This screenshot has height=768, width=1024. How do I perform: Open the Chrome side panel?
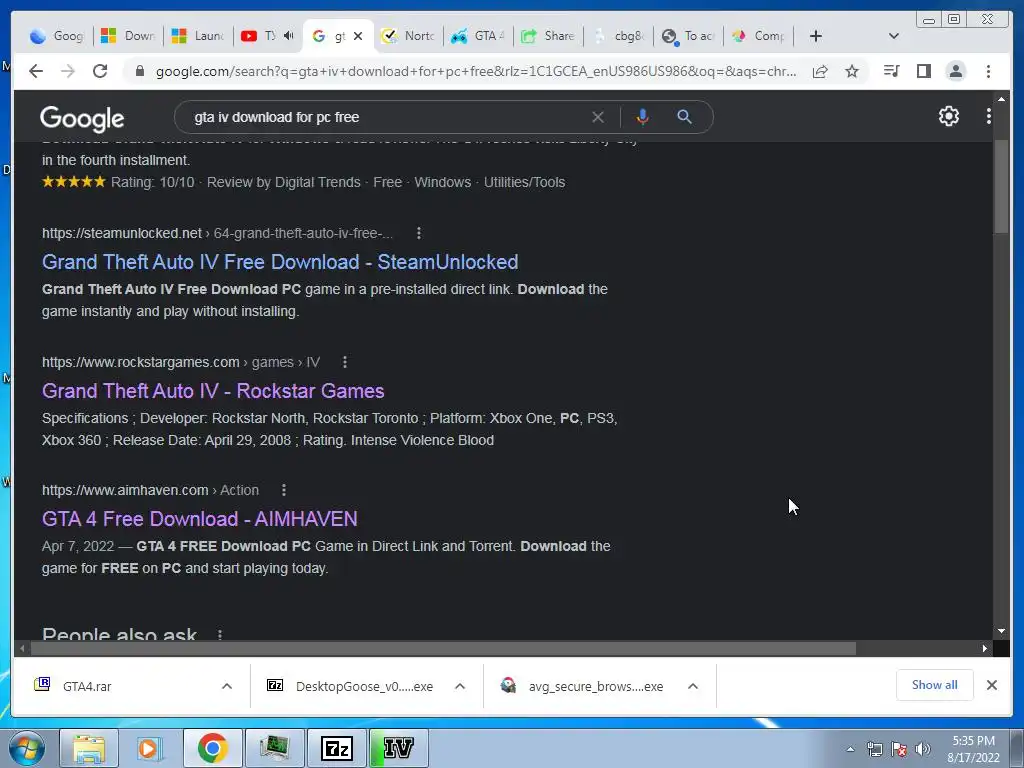[x=923, y=71]
